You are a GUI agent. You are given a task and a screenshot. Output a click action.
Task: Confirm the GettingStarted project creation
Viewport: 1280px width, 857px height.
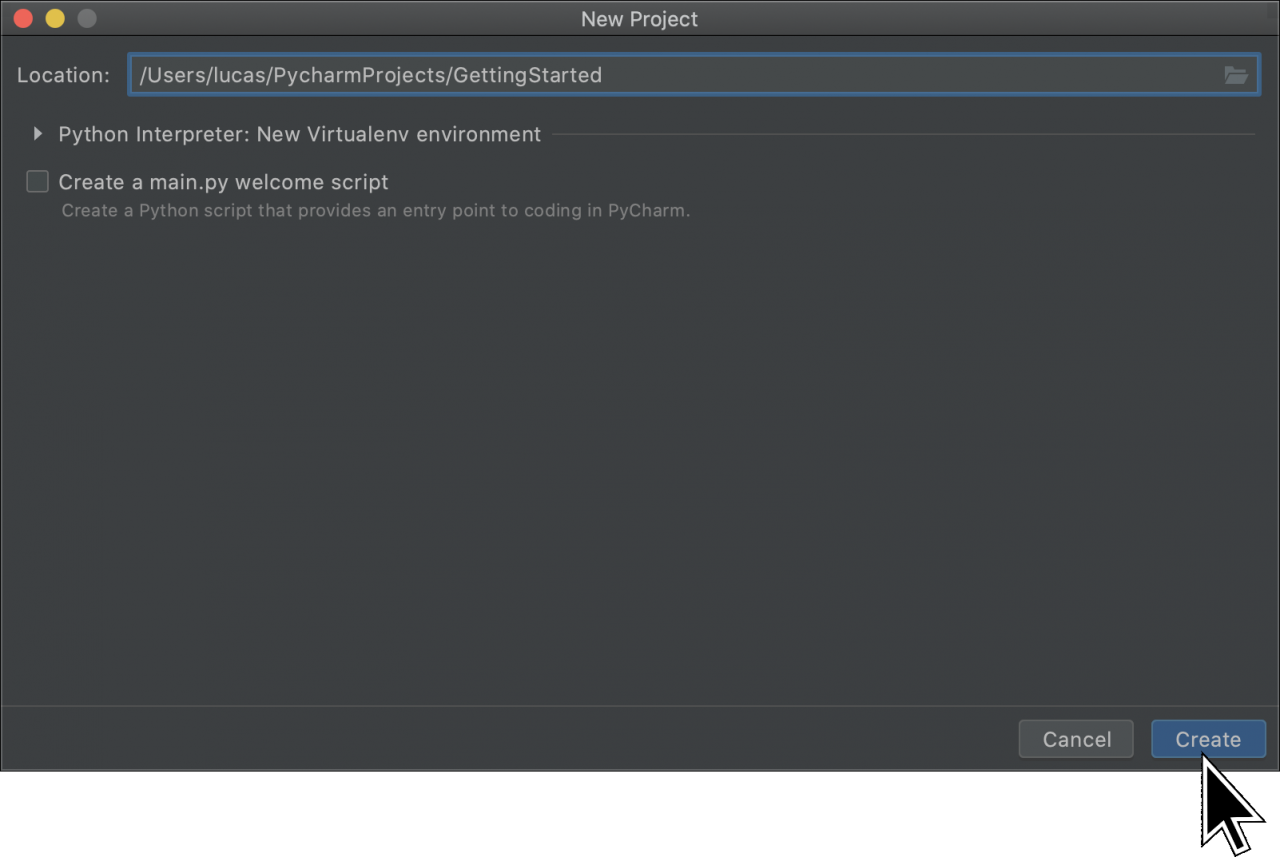click(x=1208, y=739)
